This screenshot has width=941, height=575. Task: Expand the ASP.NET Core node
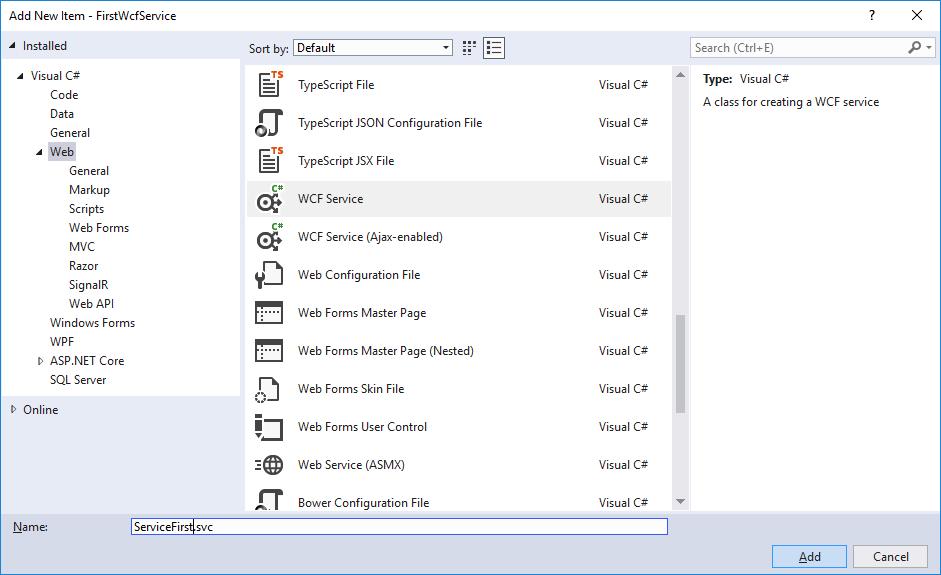40,361
